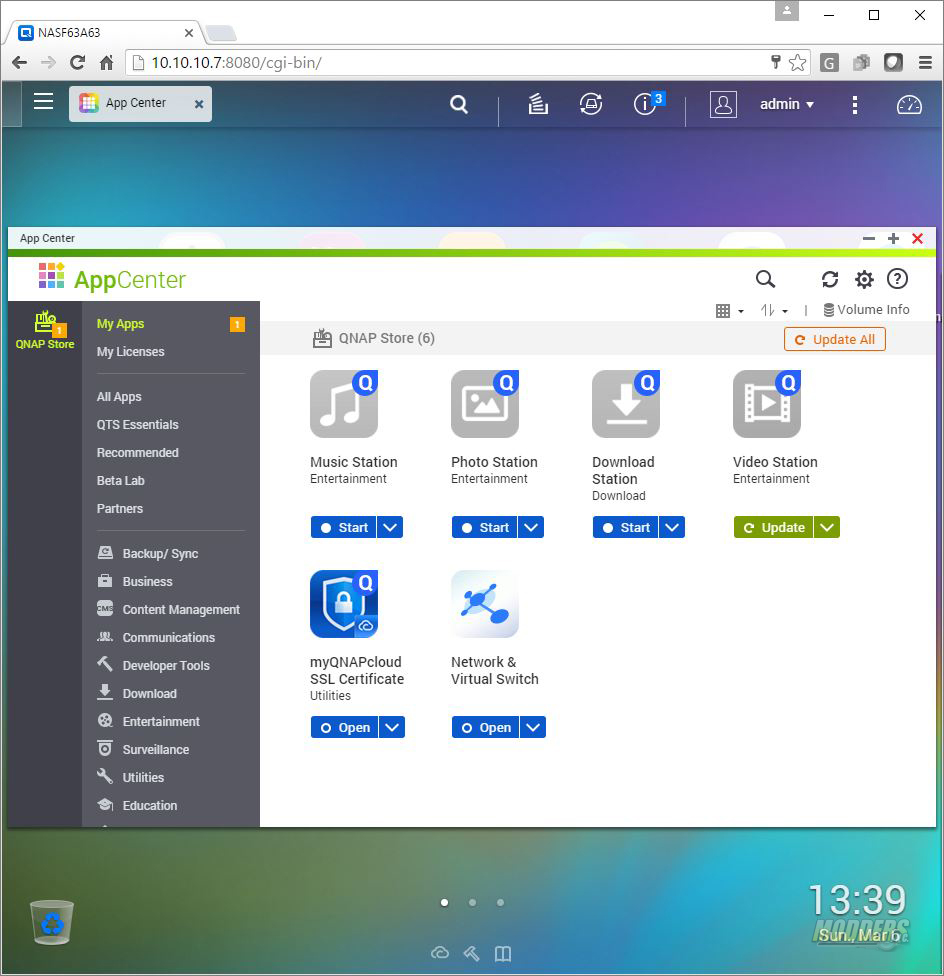Open AppCenter settings gear icon

tap(864, 279)
